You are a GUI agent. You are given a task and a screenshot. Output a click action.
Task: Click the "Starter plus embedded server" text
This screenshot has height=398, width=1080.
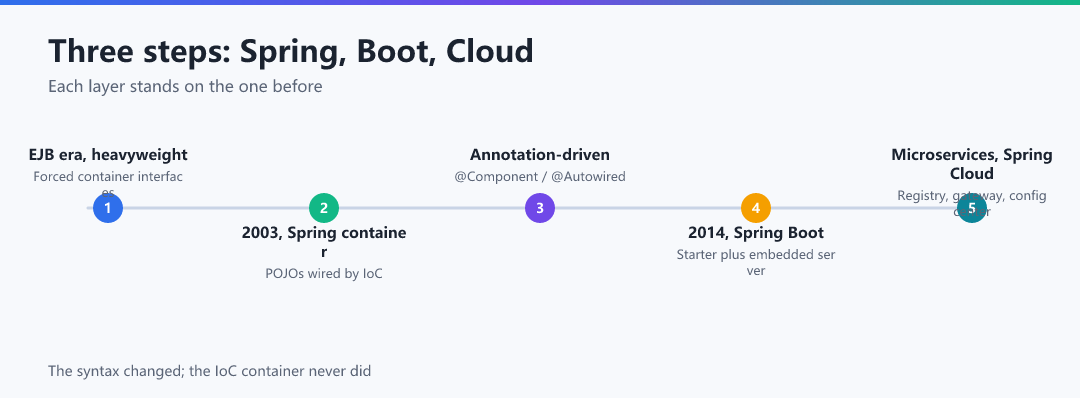click(x=756, y=262)
